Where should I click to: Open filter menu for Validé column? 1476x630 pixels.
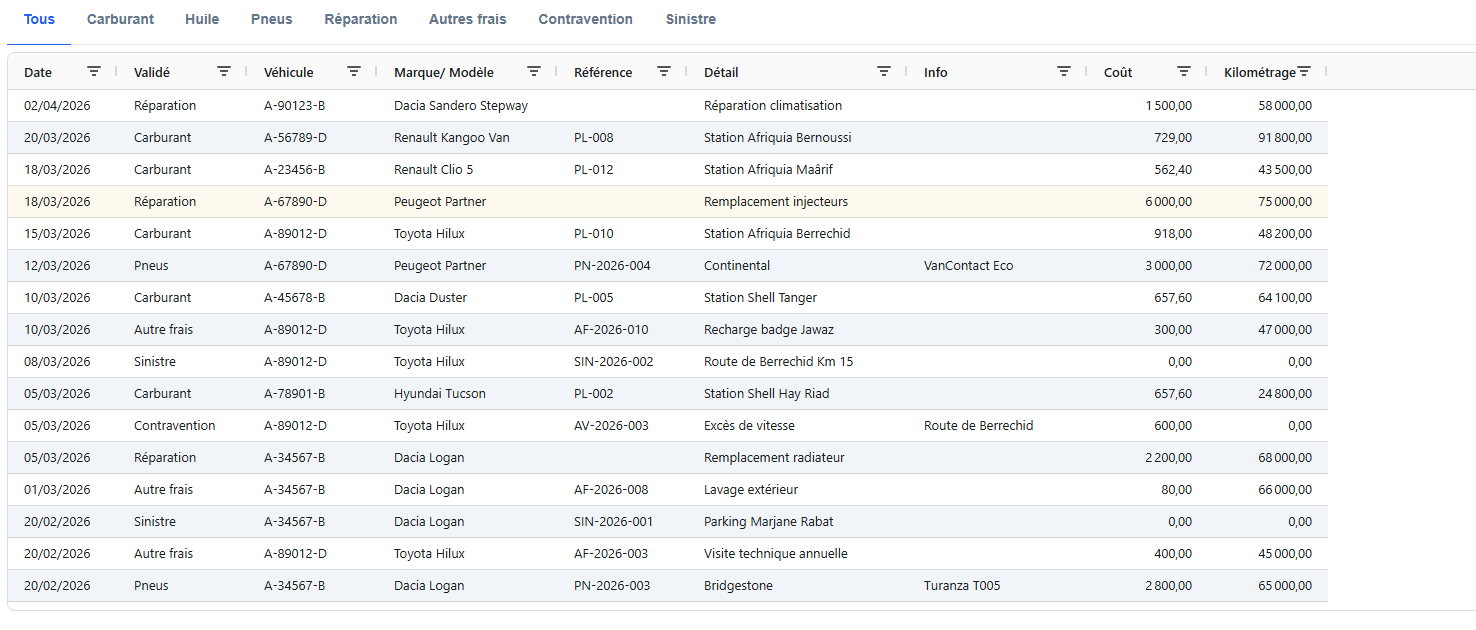[x=224, y=71]
